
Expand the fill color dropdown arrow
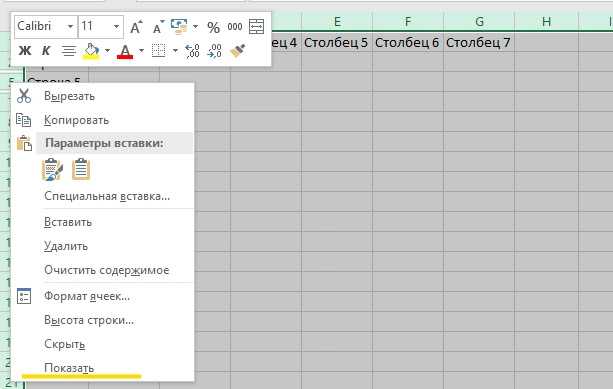point(107,51)
